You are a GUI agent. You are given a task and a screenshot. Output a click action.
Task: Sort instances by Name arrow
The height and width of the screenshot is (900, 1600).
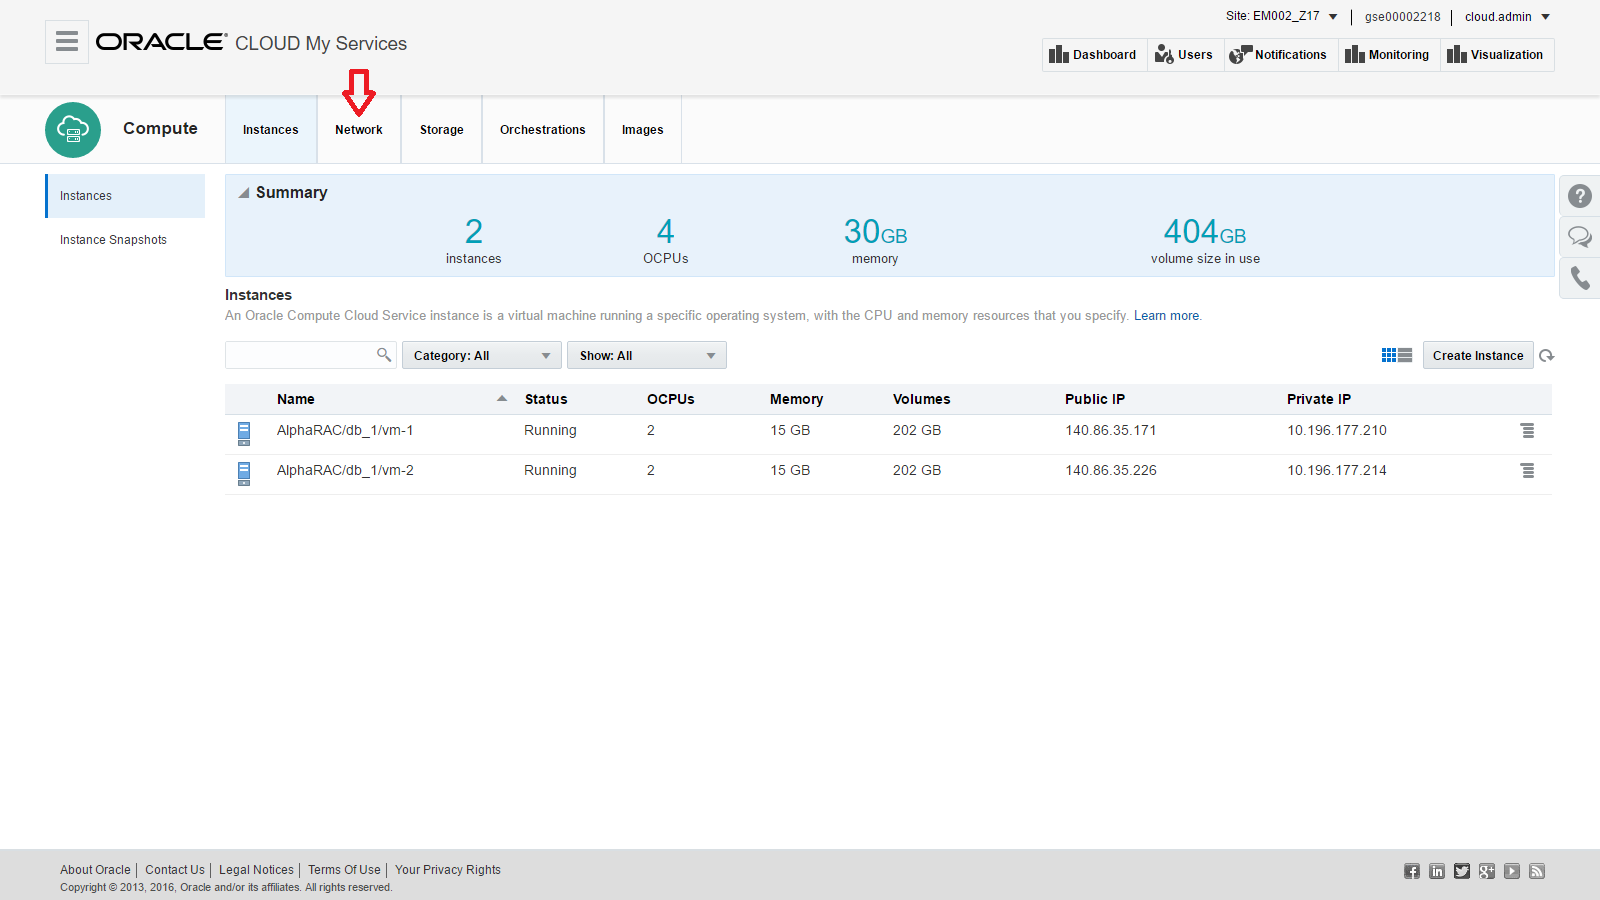click(x=502, y=398)
